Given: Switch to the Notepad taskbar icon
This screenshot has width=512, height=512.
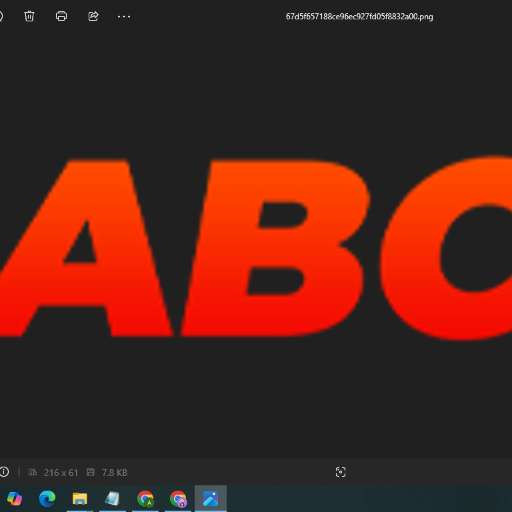Looking at the screenshot, I should [112, 499].
